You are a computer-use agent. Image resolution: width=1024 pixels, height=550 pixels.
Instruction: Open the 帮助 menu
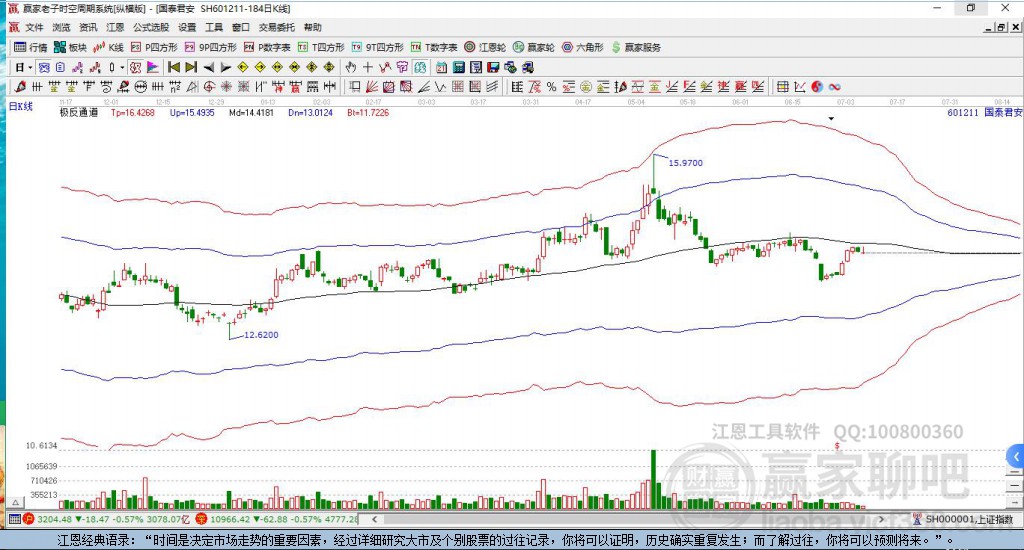(x=313, y=27)
